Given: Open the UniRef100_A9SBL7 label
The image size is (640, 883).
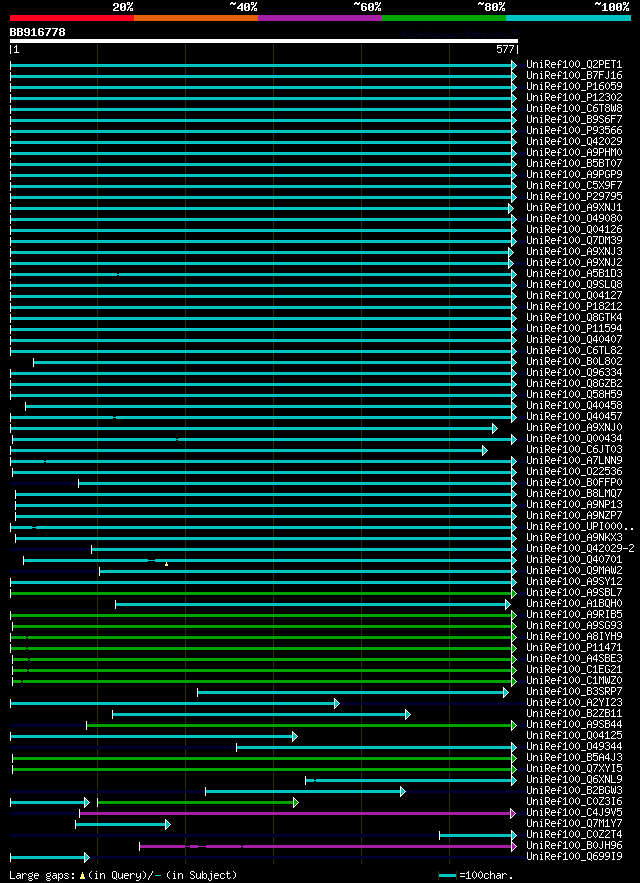Looking at the screenshot, I should 574,592.
